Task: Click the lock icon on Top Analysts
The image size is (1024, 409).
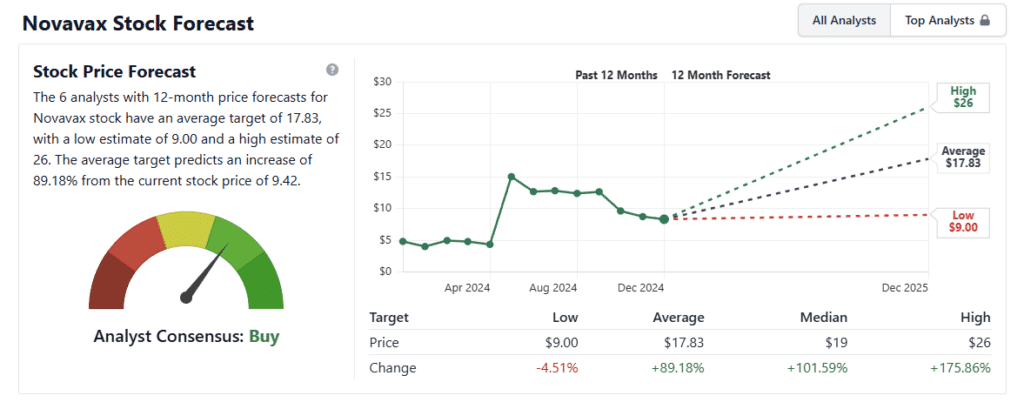Action: pyautogui.click(x=984, y=20)
